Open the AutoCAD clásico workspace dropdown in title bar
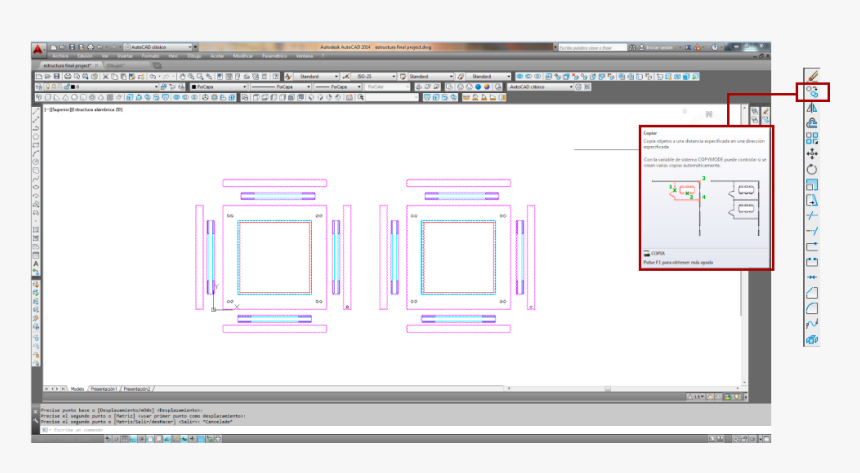 click(159, 47)
